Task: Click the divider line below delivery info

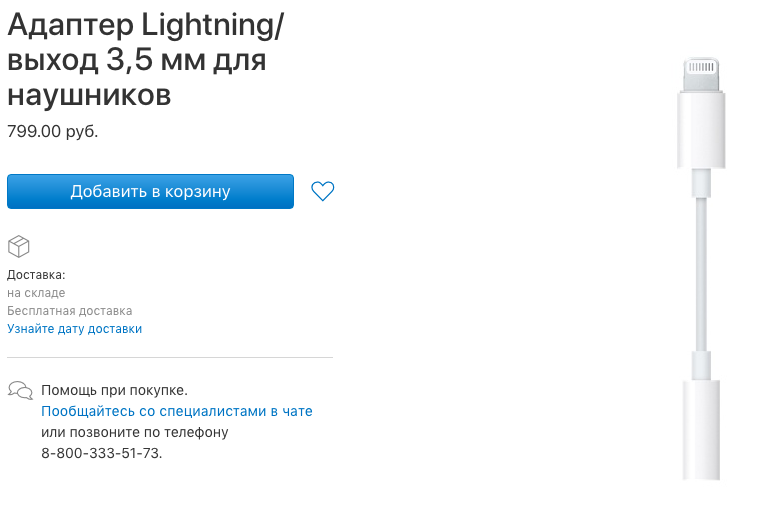Action: tap(170, 357)
